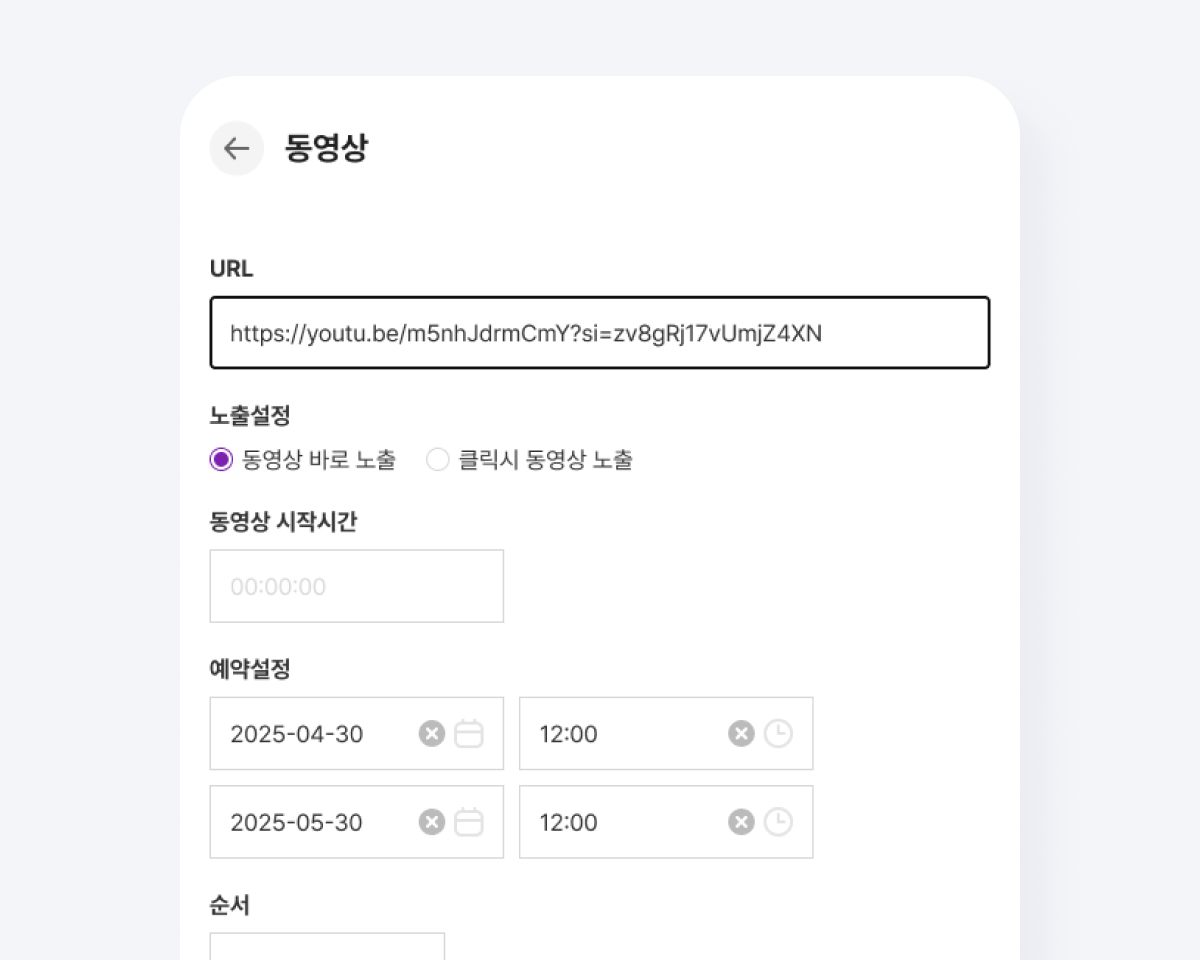Click the 12:00 text in first 예약설정 row
This screenshot has width=1200, height=960.
pos(569,734)
